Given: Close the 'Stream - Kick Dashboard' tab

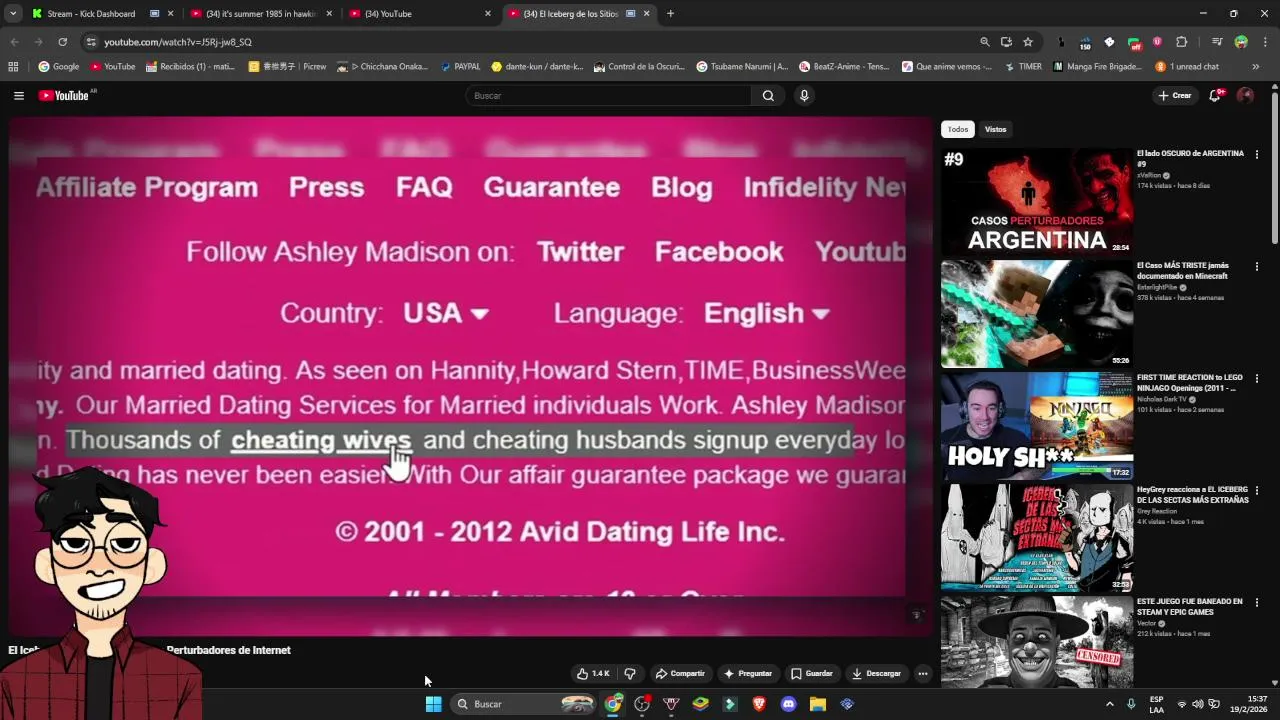Looking at the screenshot, I should pyautogui.click(x=171, y=14).
